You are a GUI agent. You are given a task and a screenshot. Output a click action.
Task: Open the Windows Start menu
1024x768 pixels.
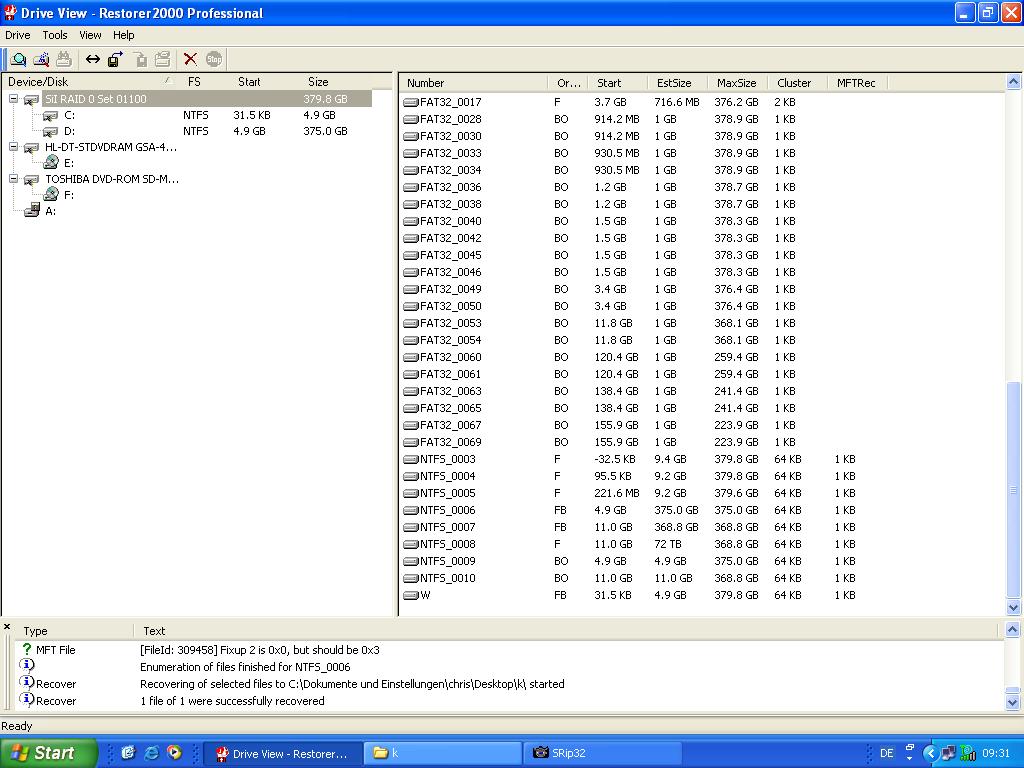(x=48, y=753)
